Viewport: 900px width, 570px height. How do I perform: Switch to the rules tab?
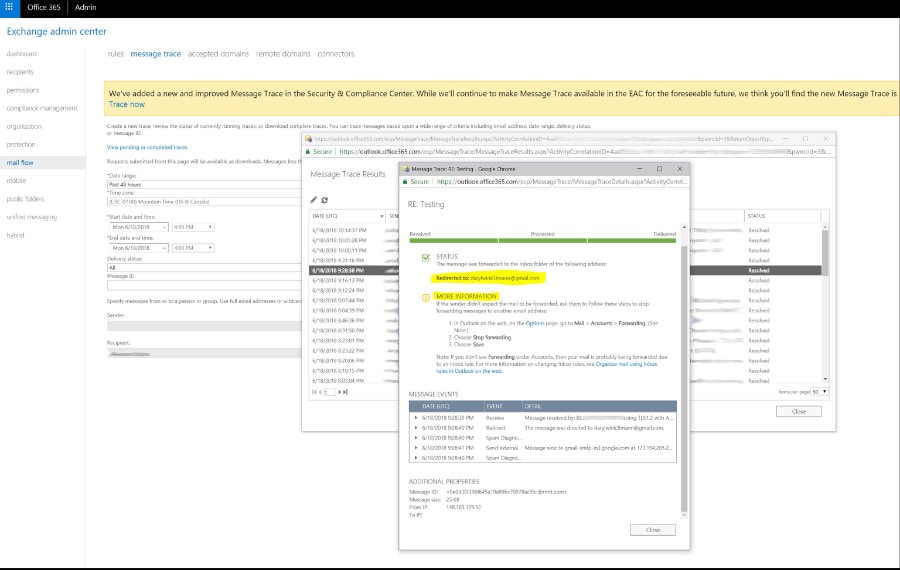click(115, 54)
